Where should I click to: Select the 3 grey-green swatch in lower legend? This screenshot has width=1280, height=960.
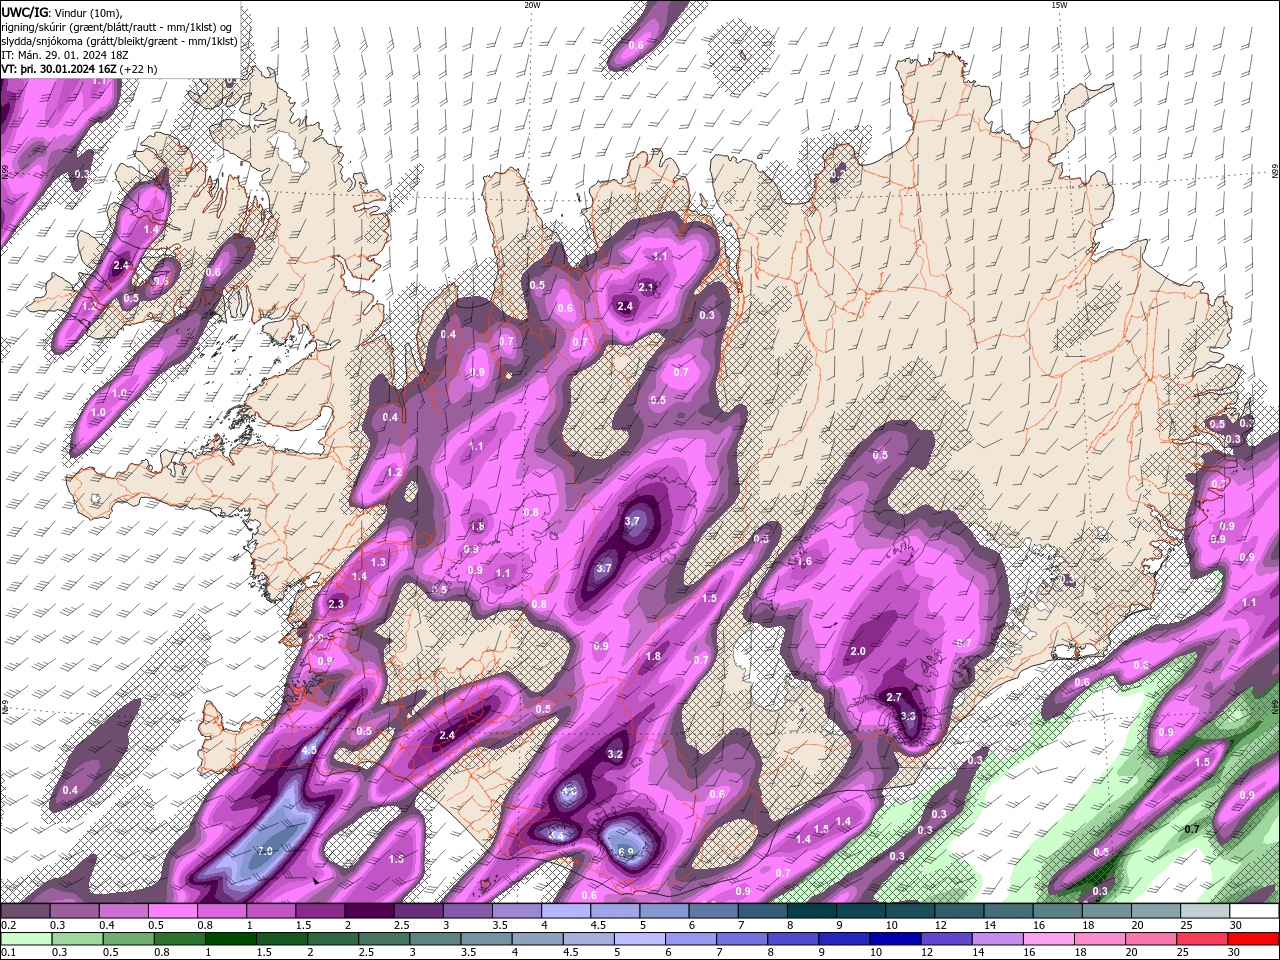click(x=434, y=939)
